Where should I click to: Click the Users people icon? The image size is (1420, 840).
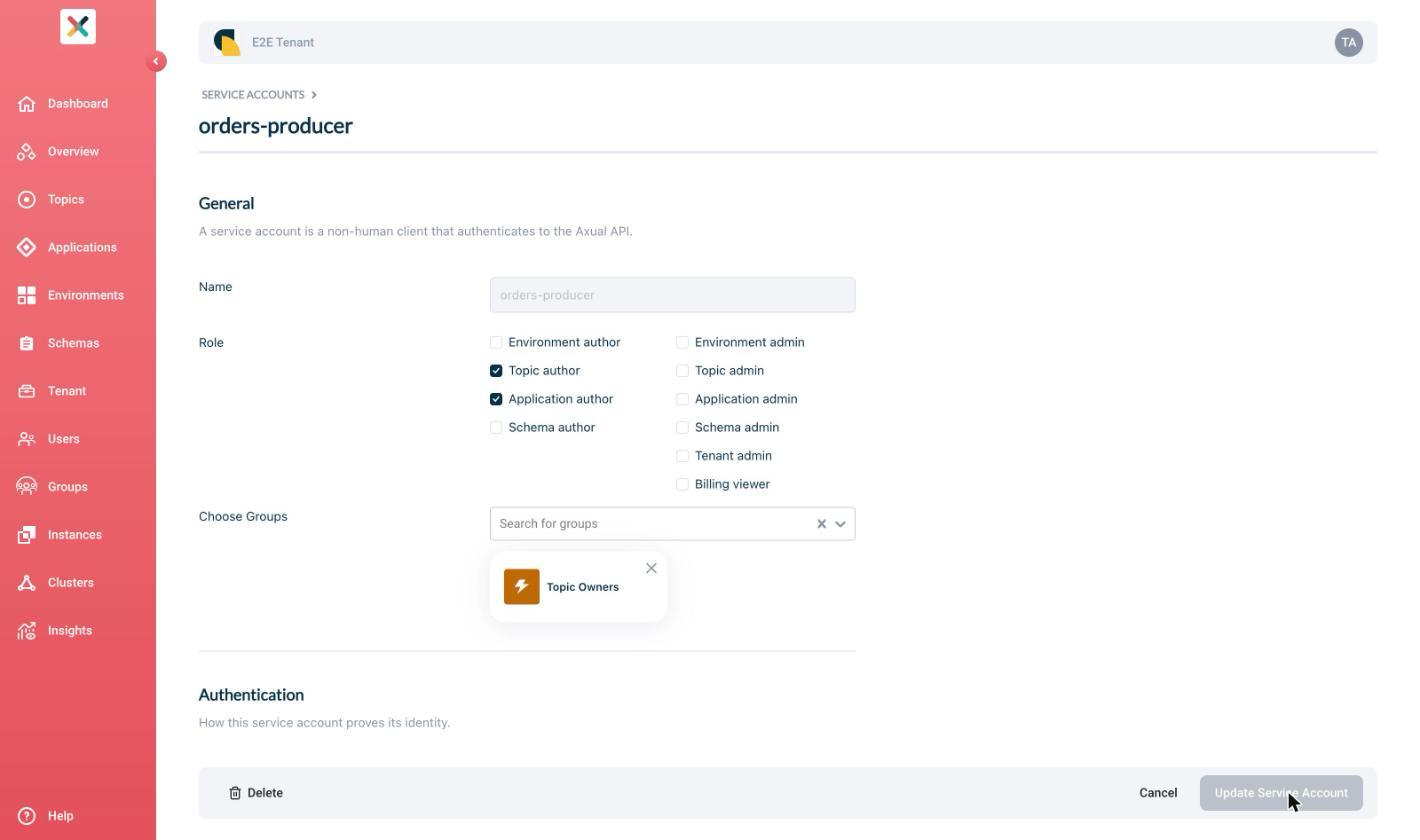point(27,440)
